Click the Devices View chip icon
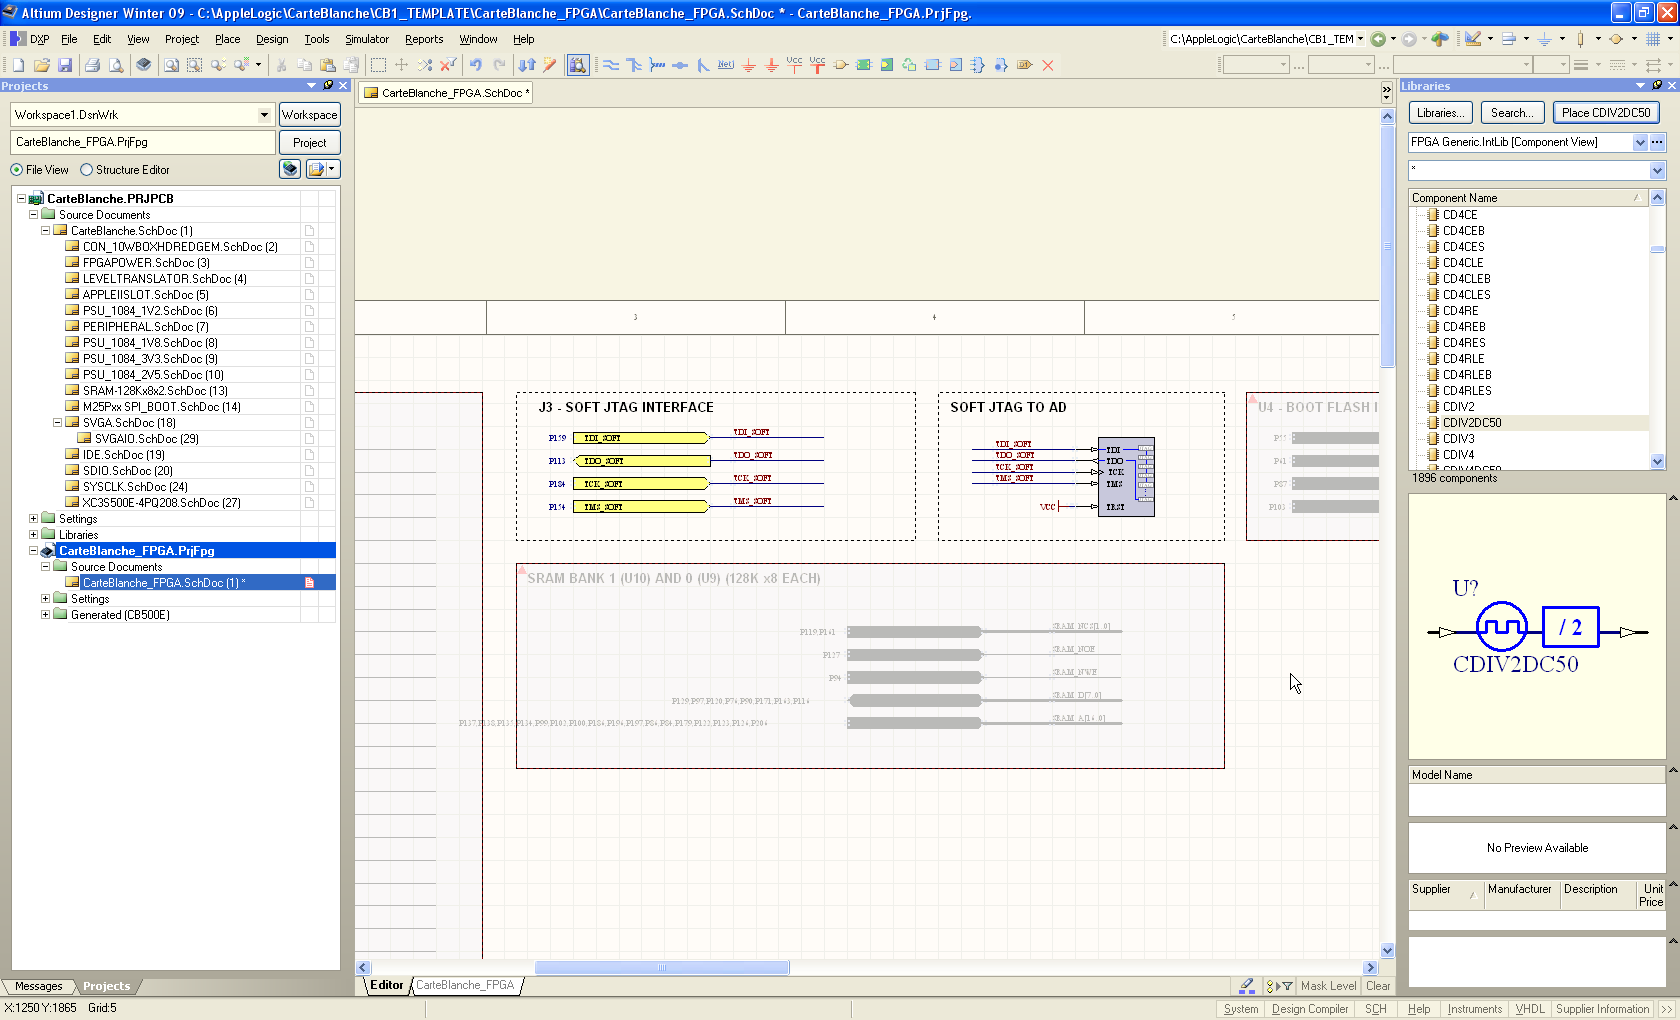1680x1020 pixels. coord(143,65)
